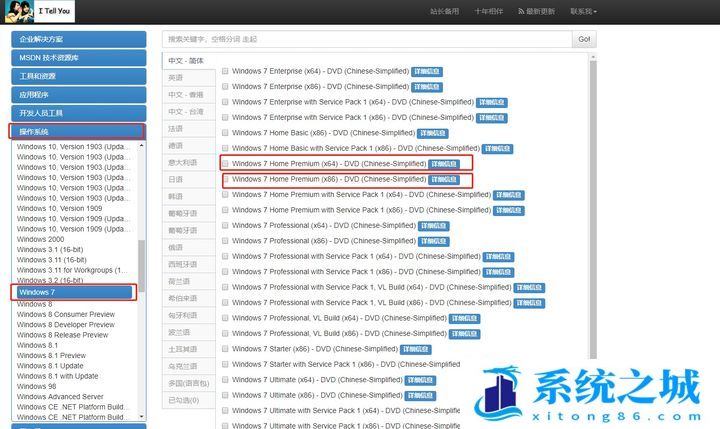Select Windows 8 Consumer Preview
Image resolution: width=720 pixels, height=429 pixels.
(66, 314)
